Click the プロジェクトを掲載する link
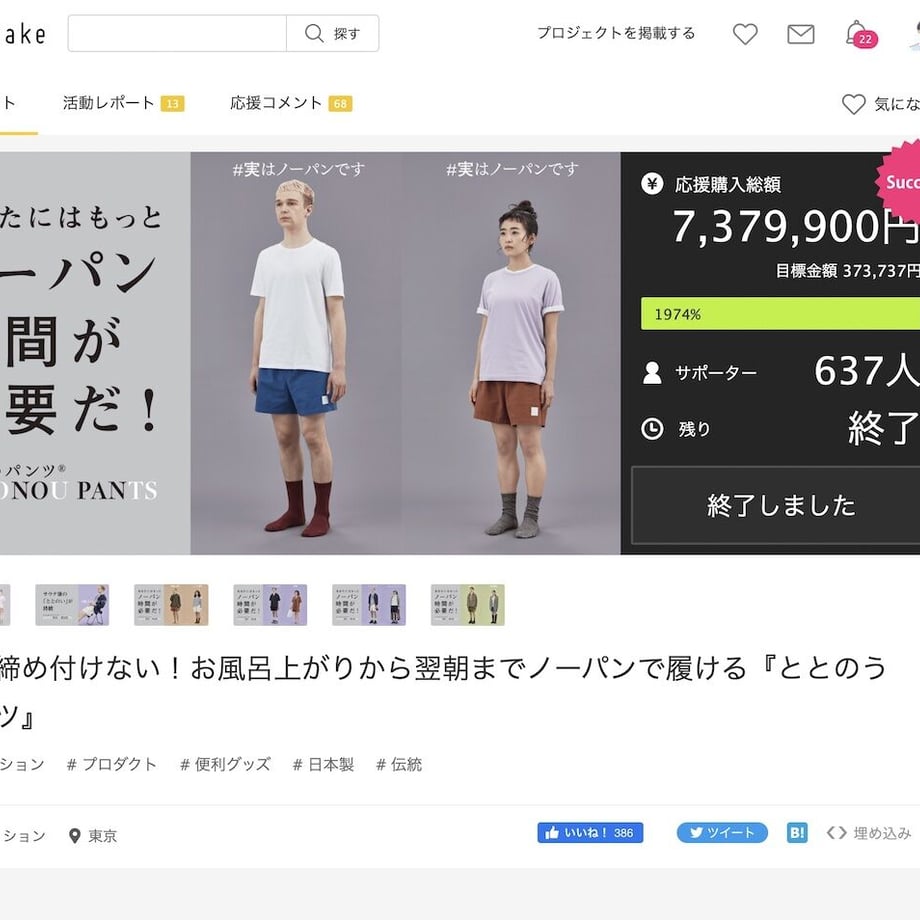Screen dimensions: 920x920 (616, 33)
